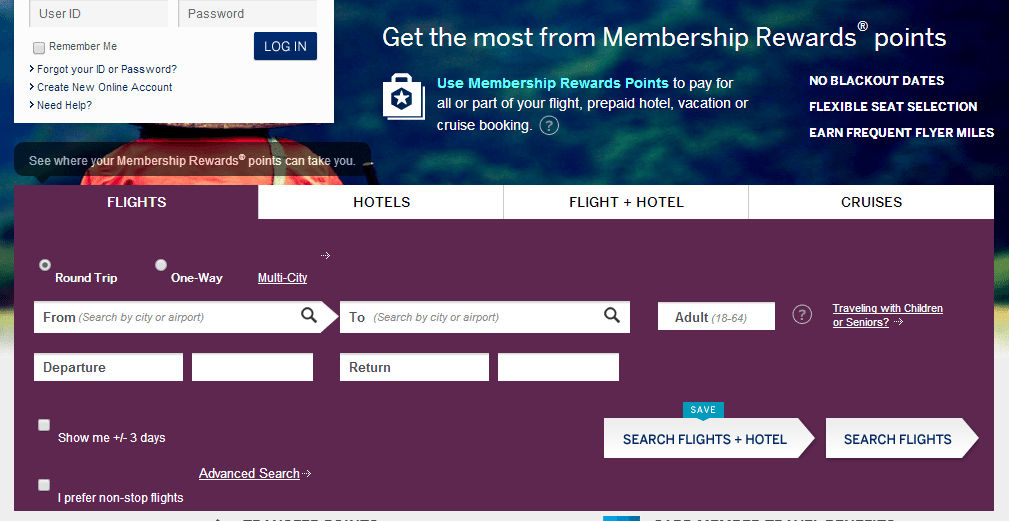Click arrow icon beside Advanced Search
This screenshot has height=521, width=1009.
click(x=307, y=473)
